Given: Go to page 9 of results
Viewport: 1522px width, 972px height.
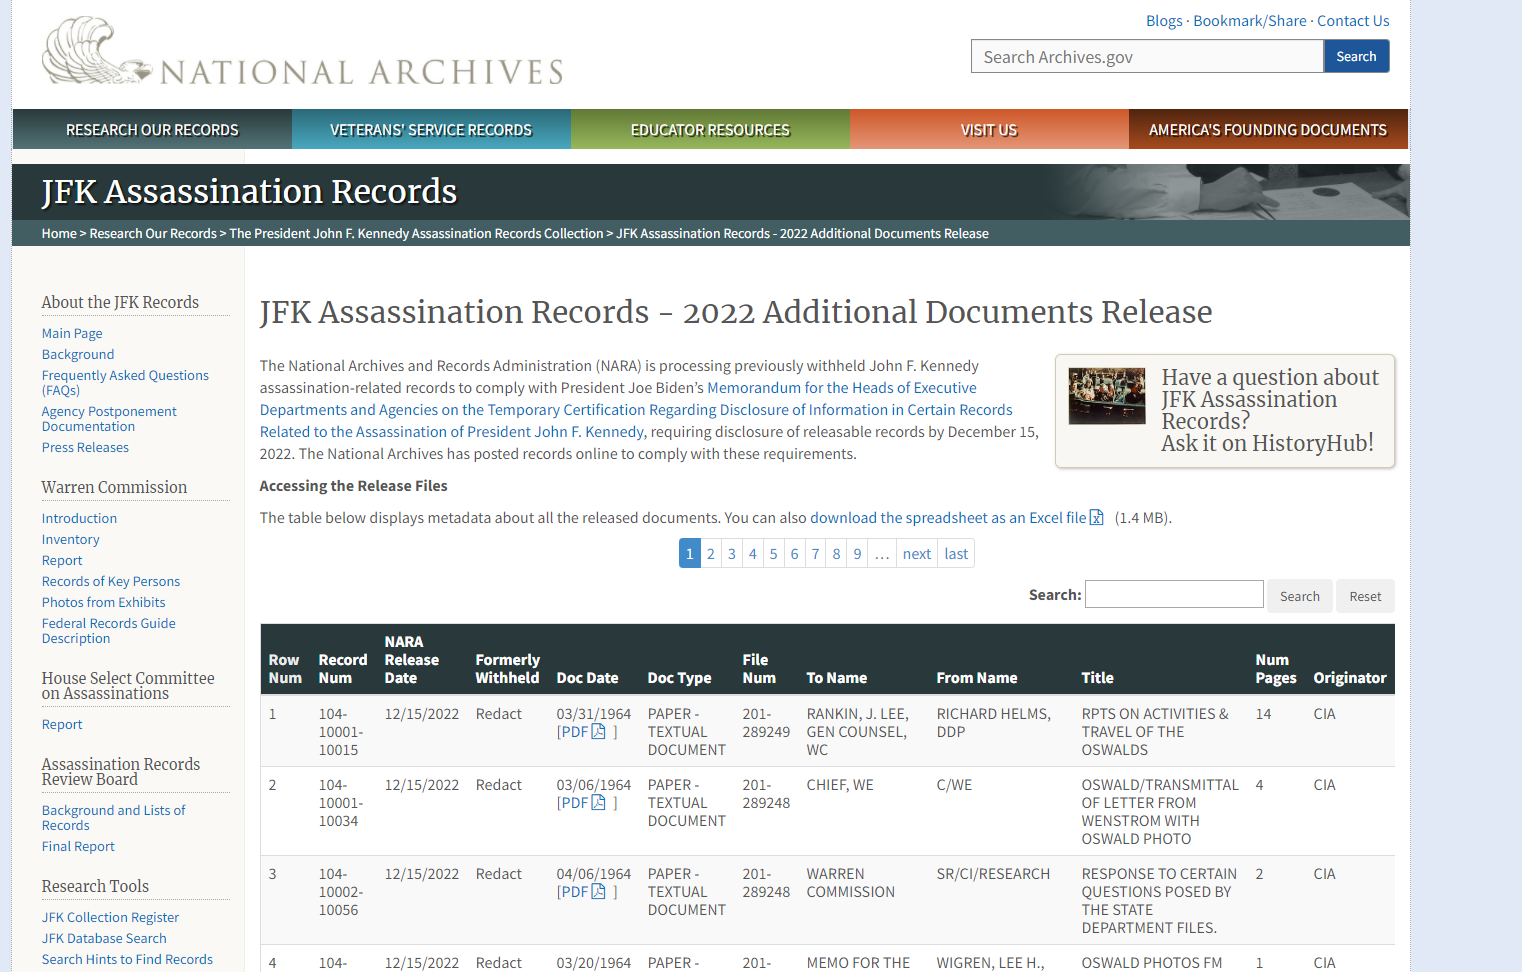Looking at the screenshot, I should pos(857,554).
